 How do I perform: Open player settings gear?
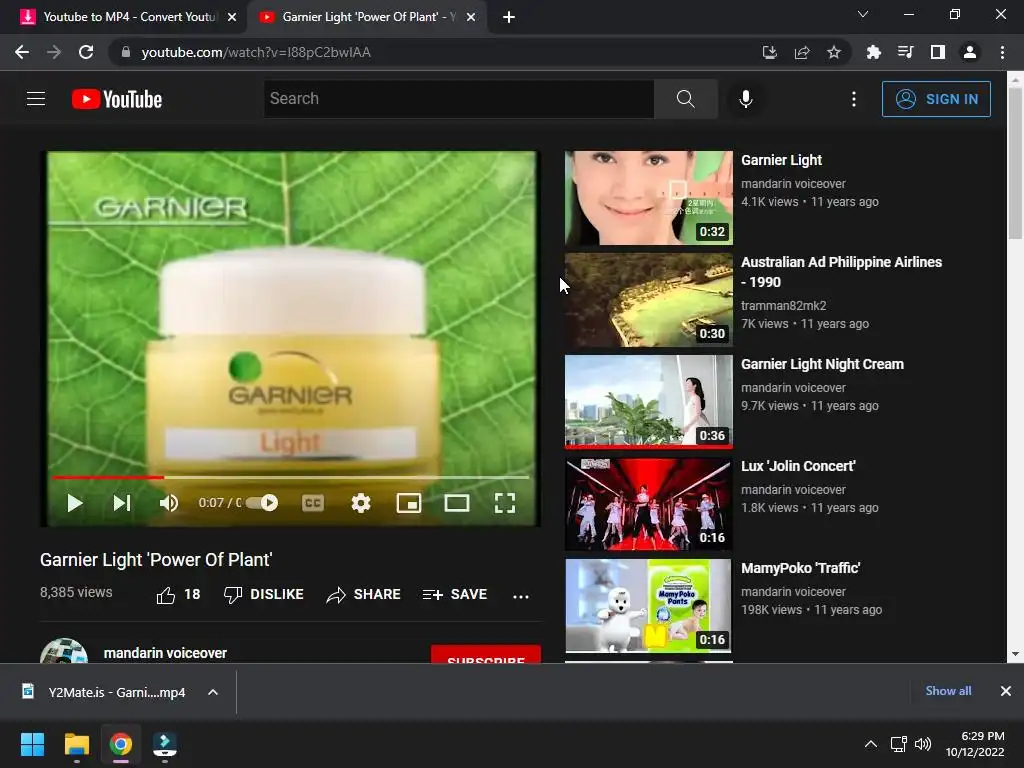coord(361,503)
